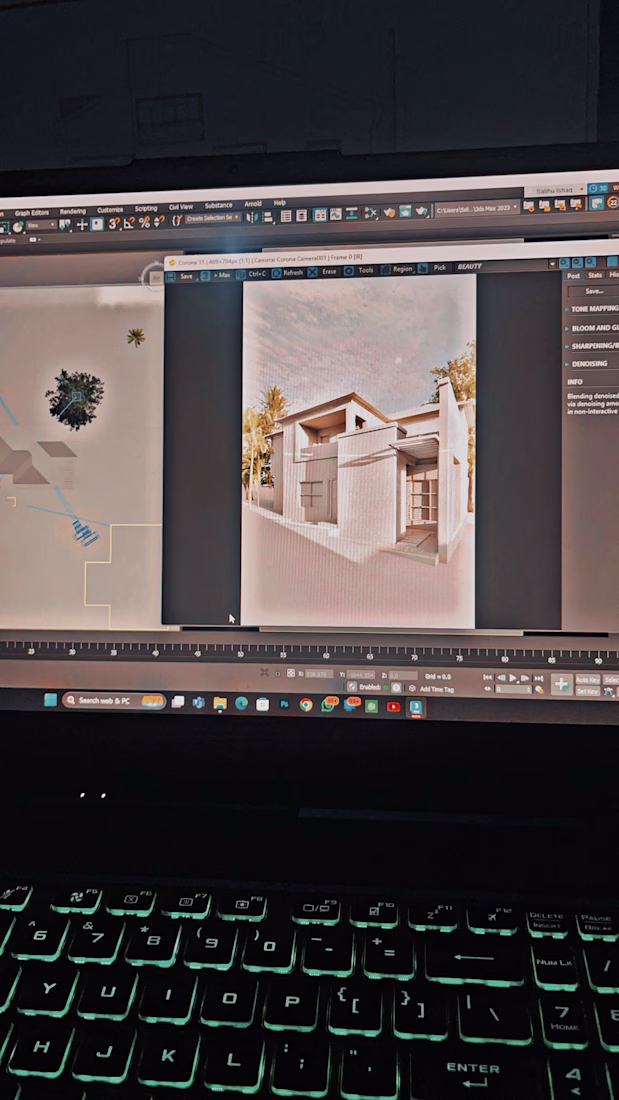619x1100 pixels.
Task: Go to the start frame
Action: pos(488,678)
